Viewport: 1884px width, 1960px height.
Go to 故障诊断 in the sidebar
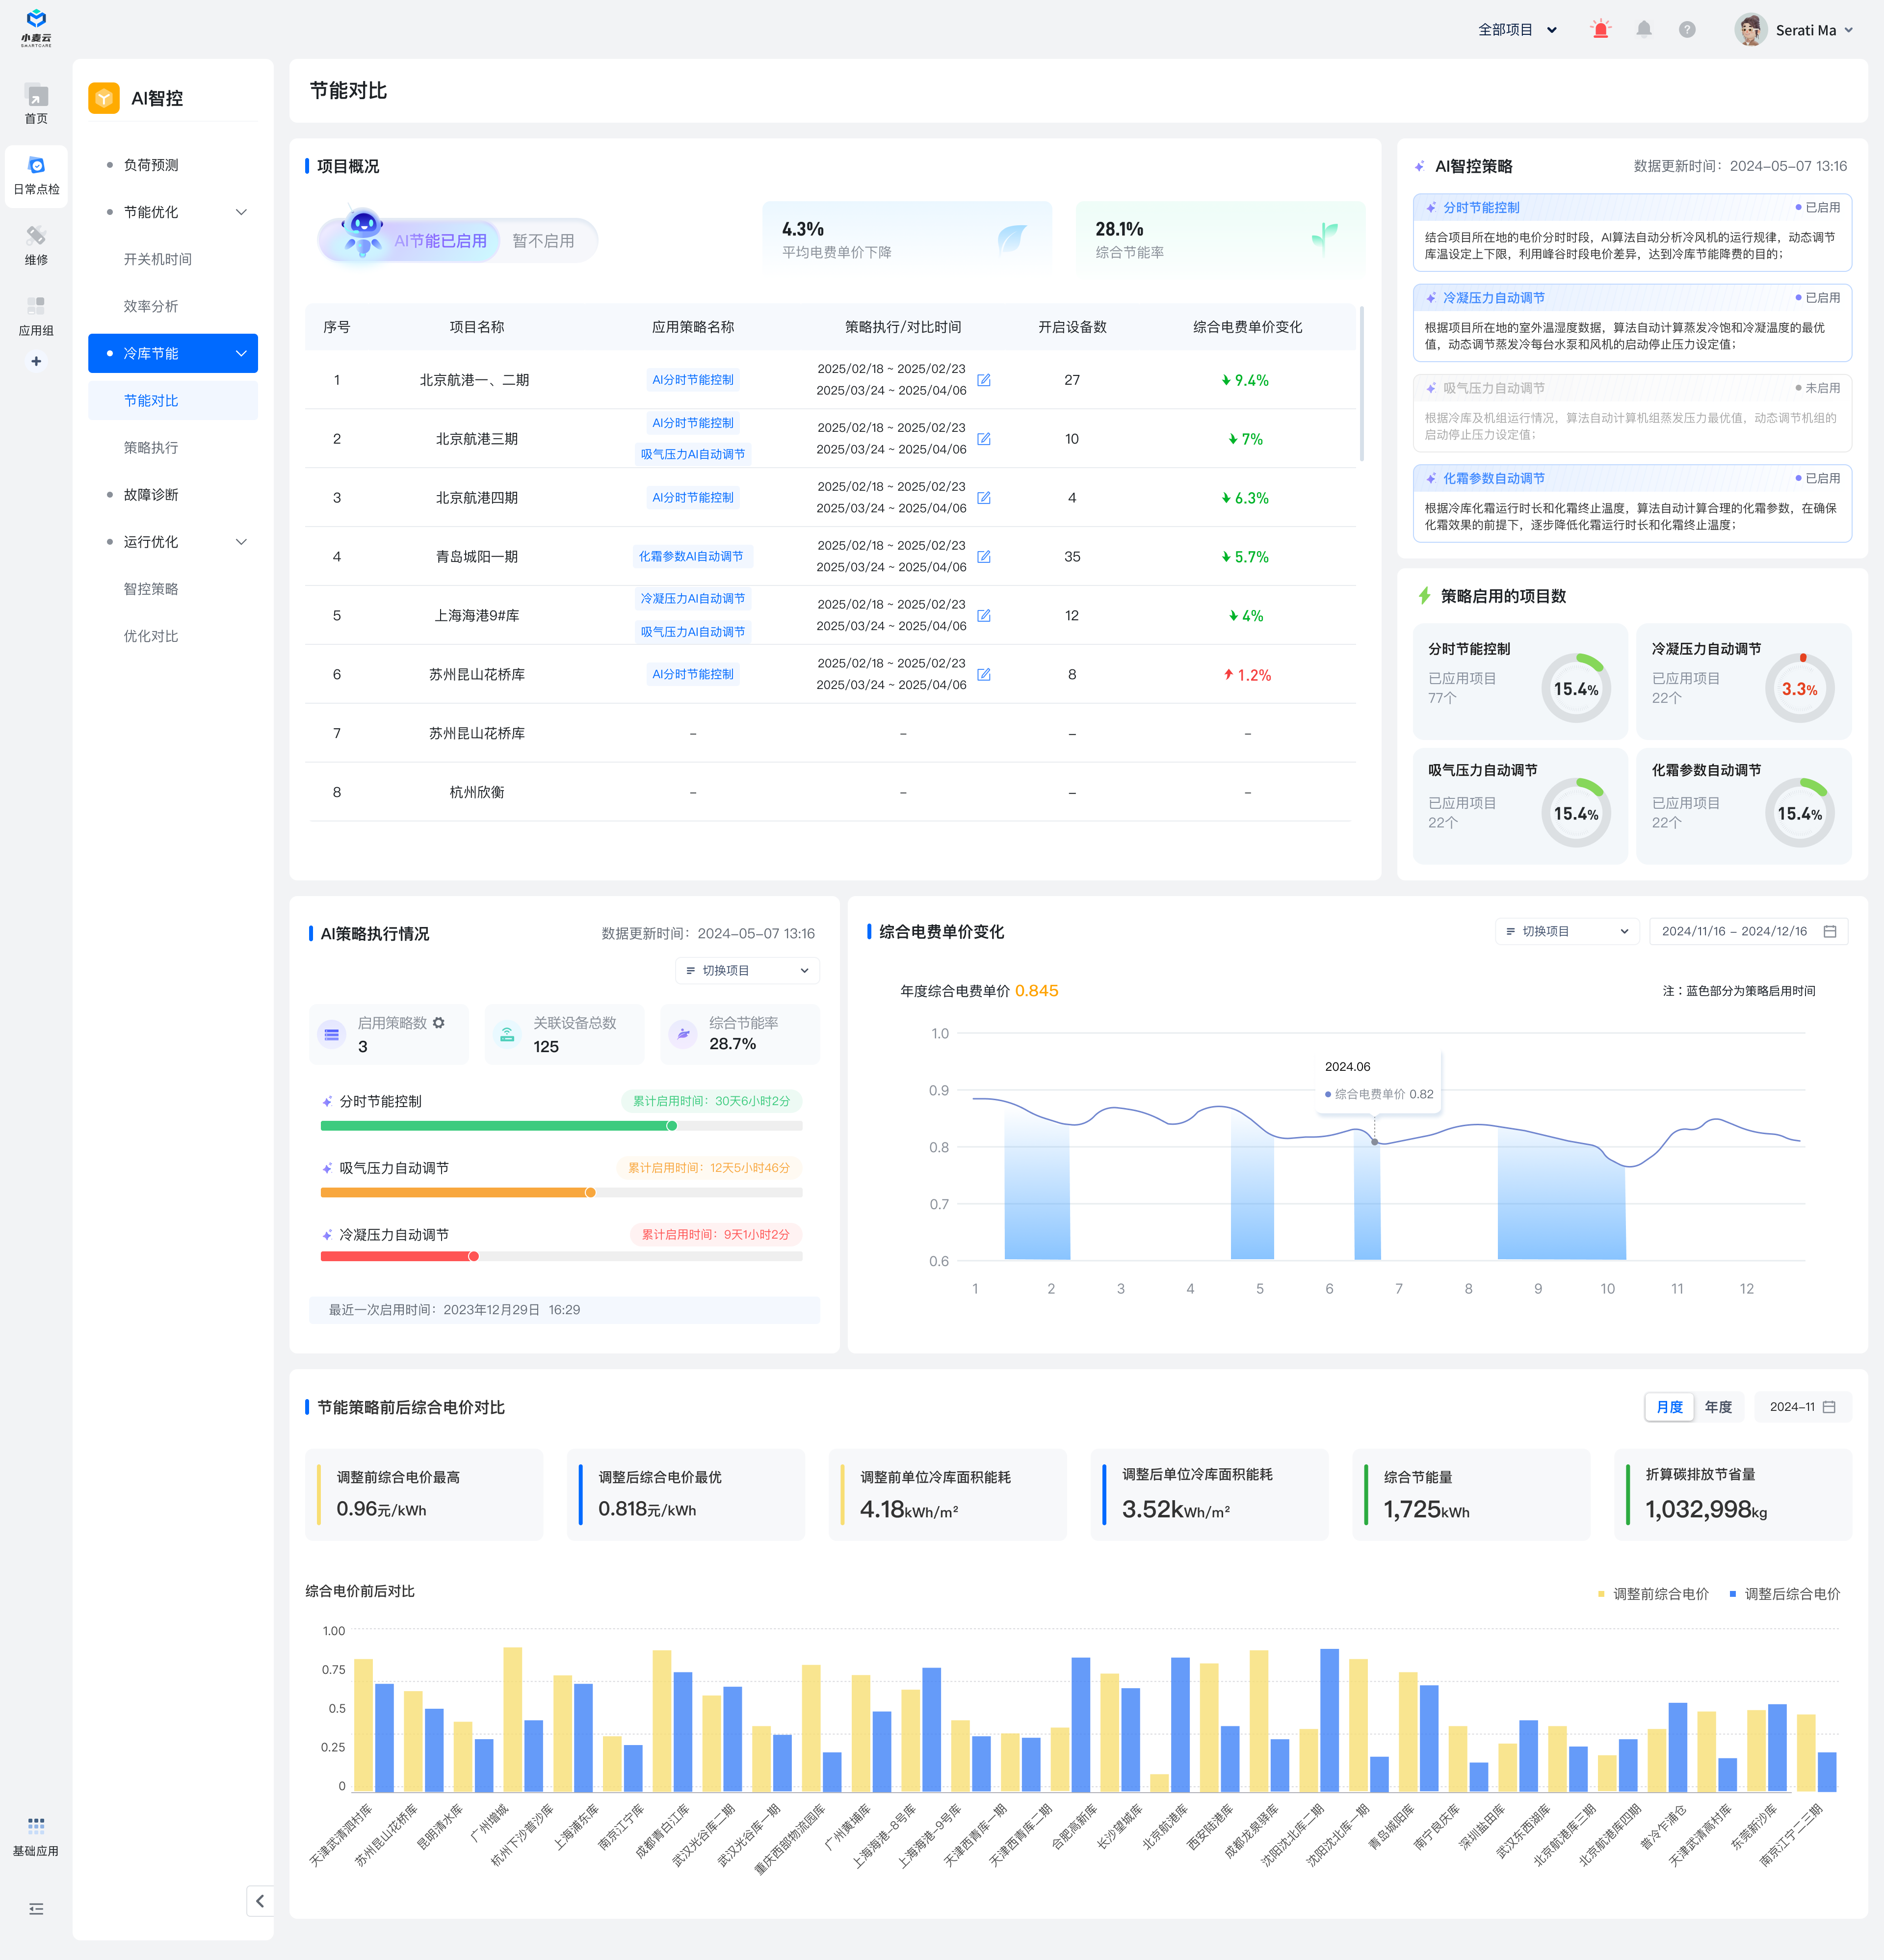tap(151, 495)
